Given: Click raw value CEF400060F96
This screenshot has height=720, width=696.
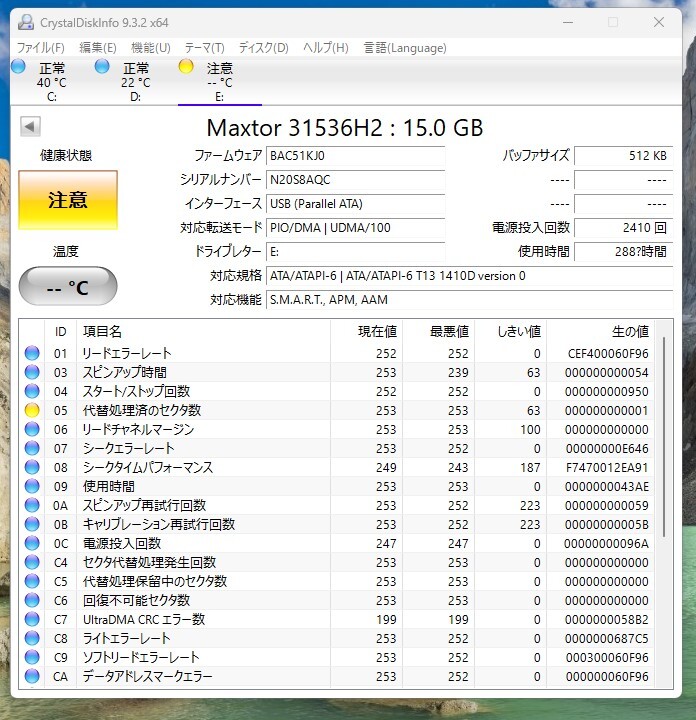Looking at the screenshot, I should pyautogui.click(x=608, y=354).
